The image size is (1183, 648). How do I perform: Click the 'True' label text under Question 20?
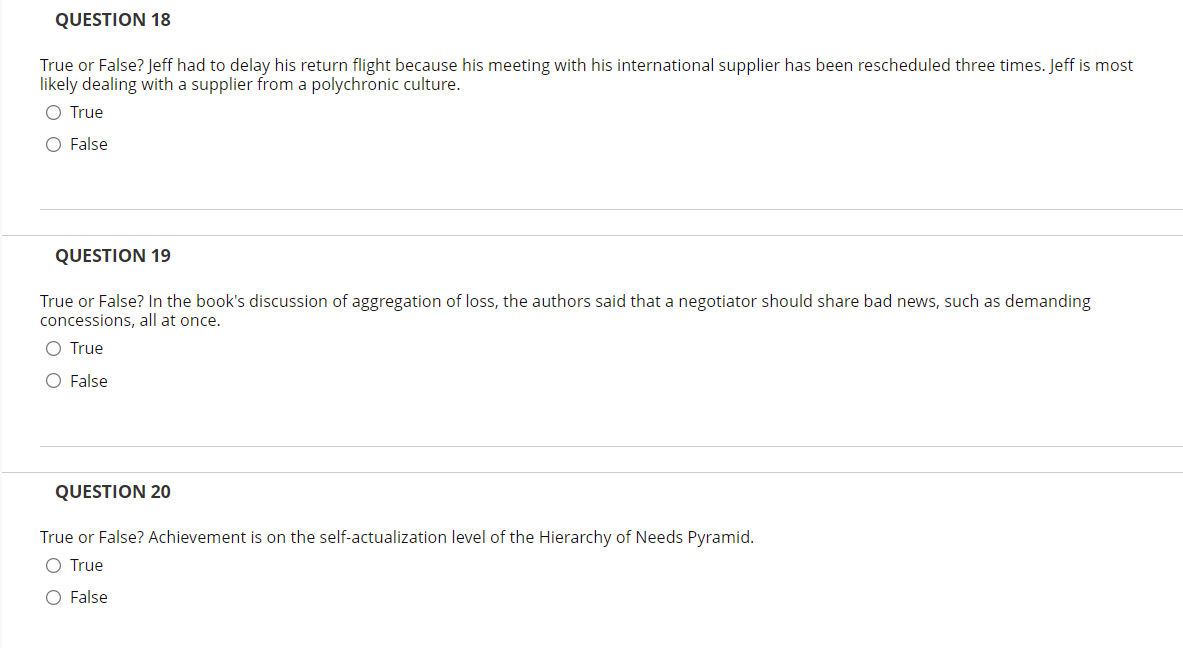pos(87,565)
